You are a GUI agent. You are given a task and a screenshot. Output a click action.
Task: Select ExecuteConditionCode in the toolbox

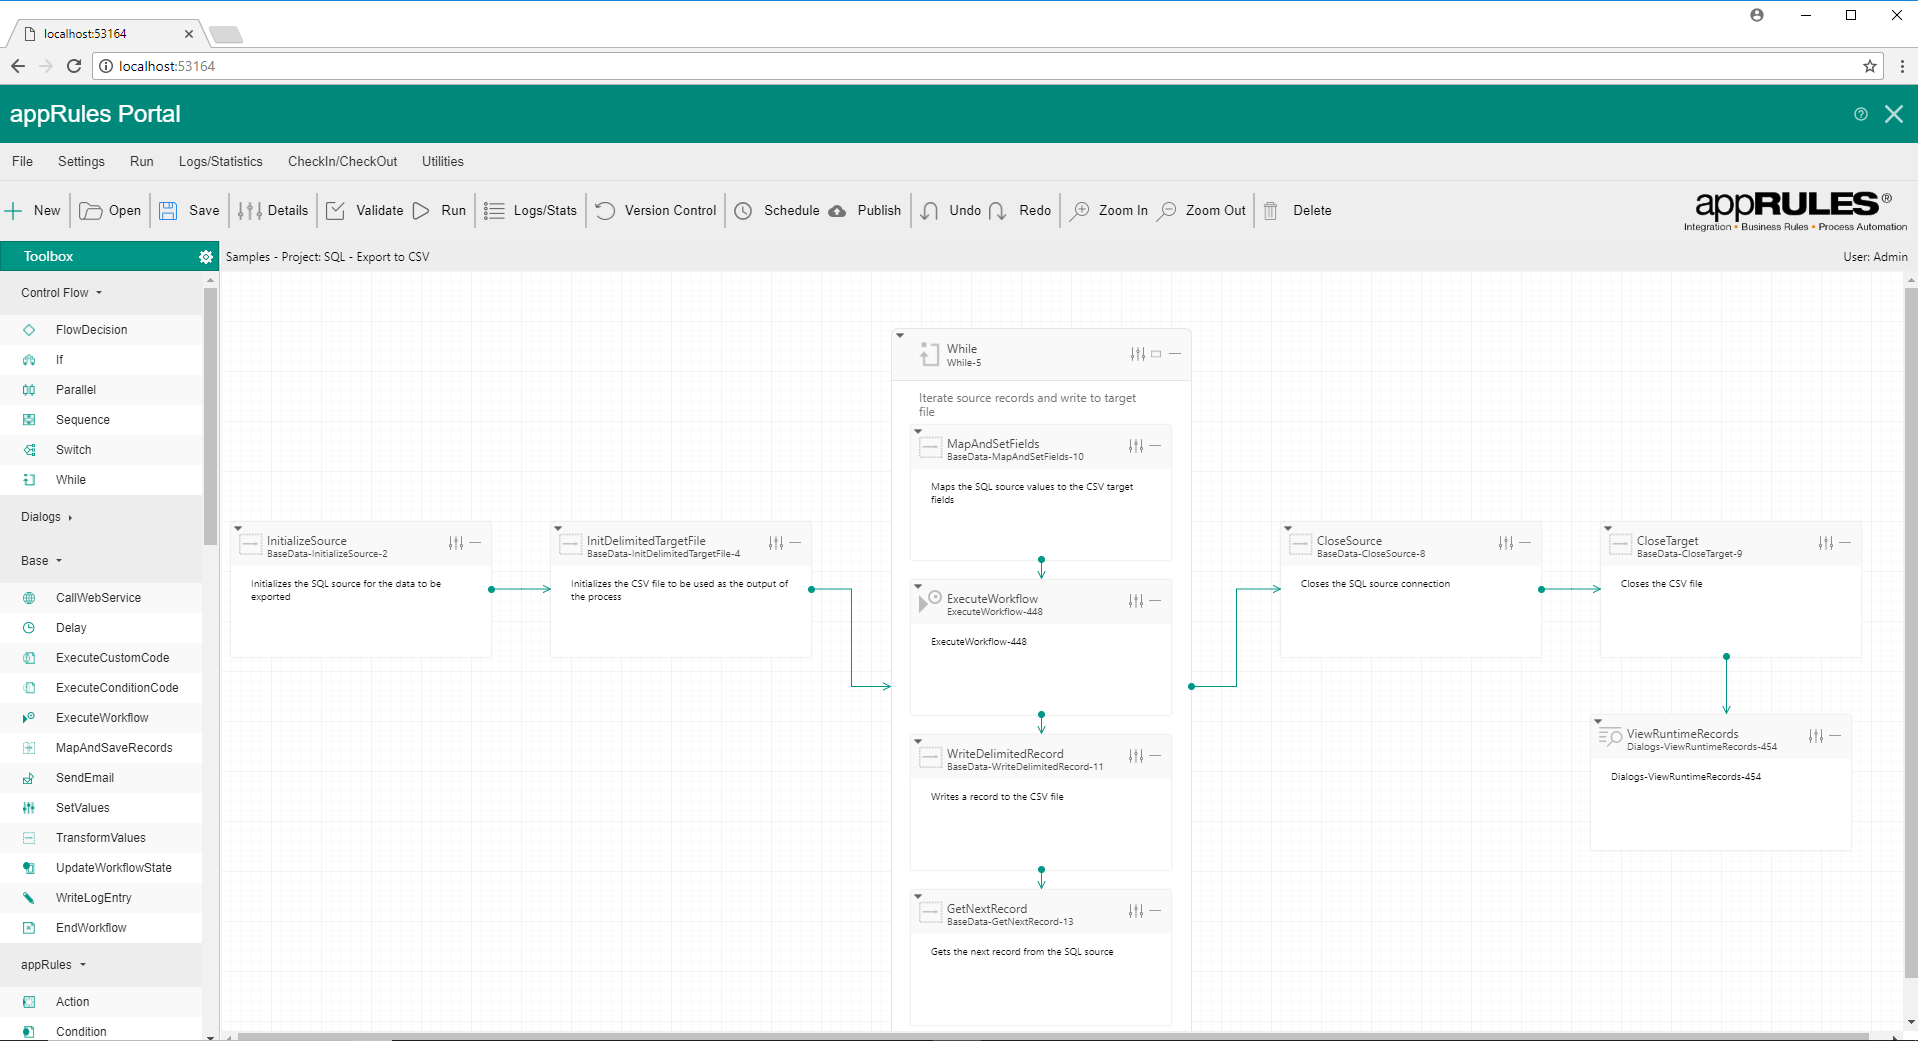coord(101,688)
